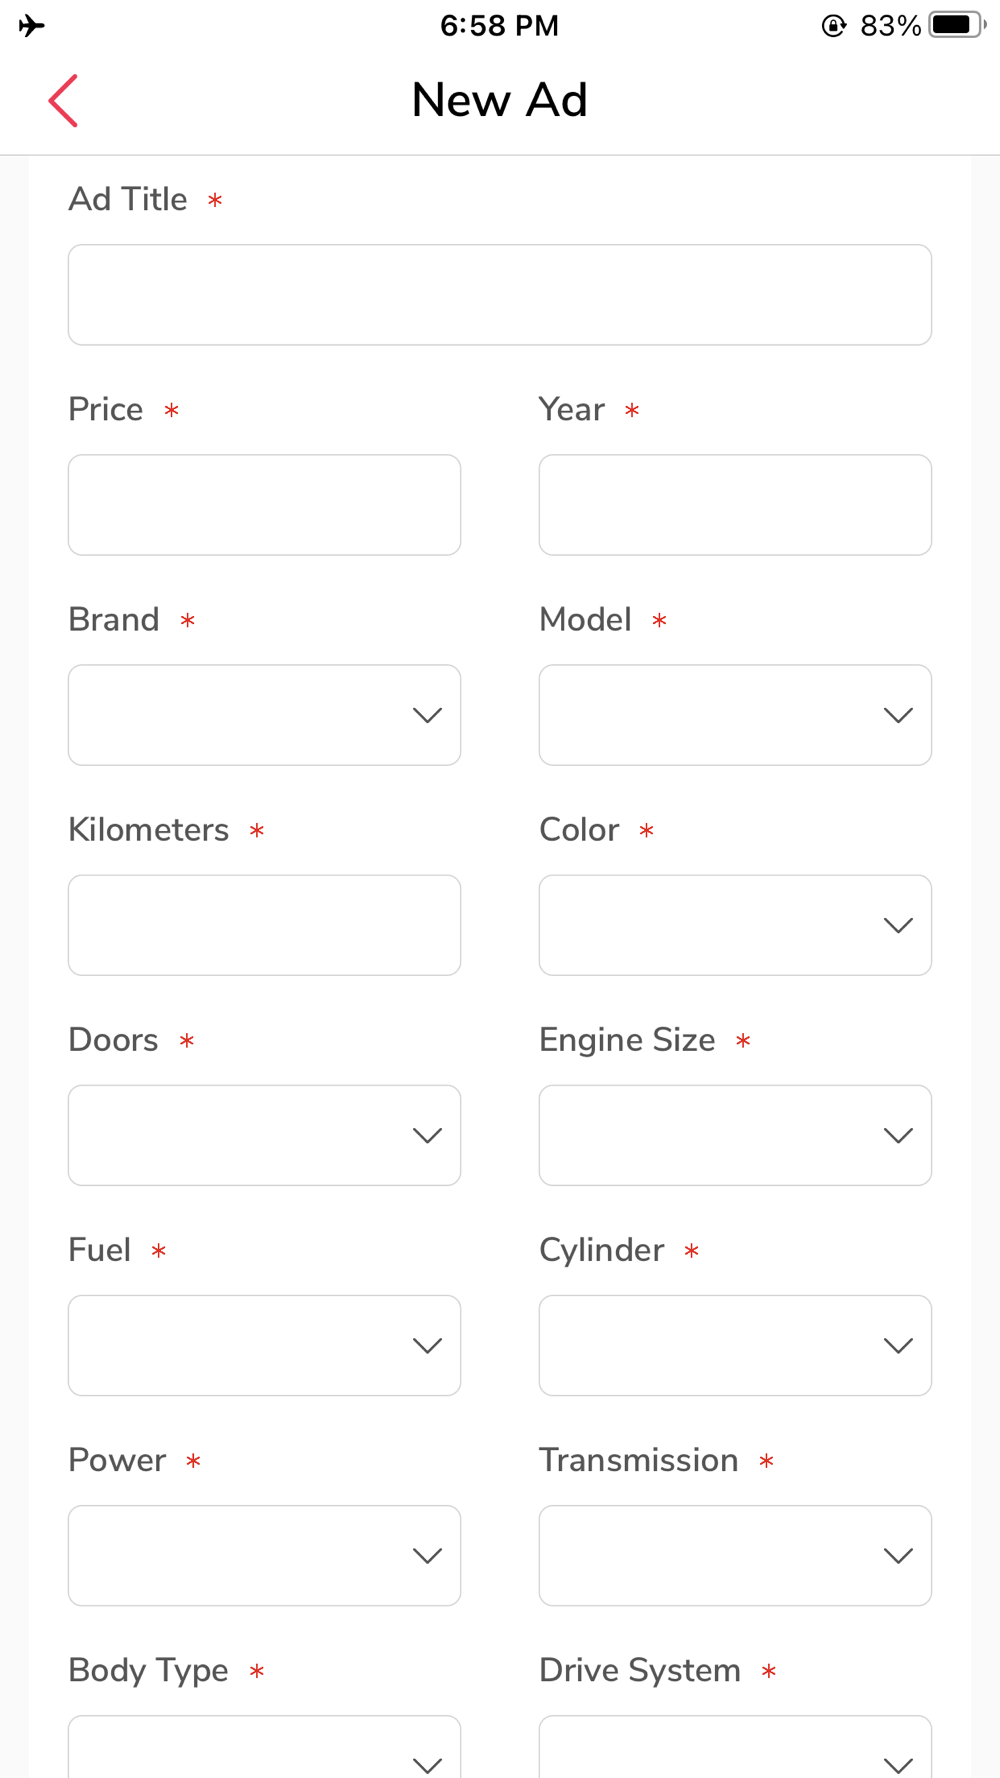
Task: Tap the red back arrow icon
Action: coord(63,101)
